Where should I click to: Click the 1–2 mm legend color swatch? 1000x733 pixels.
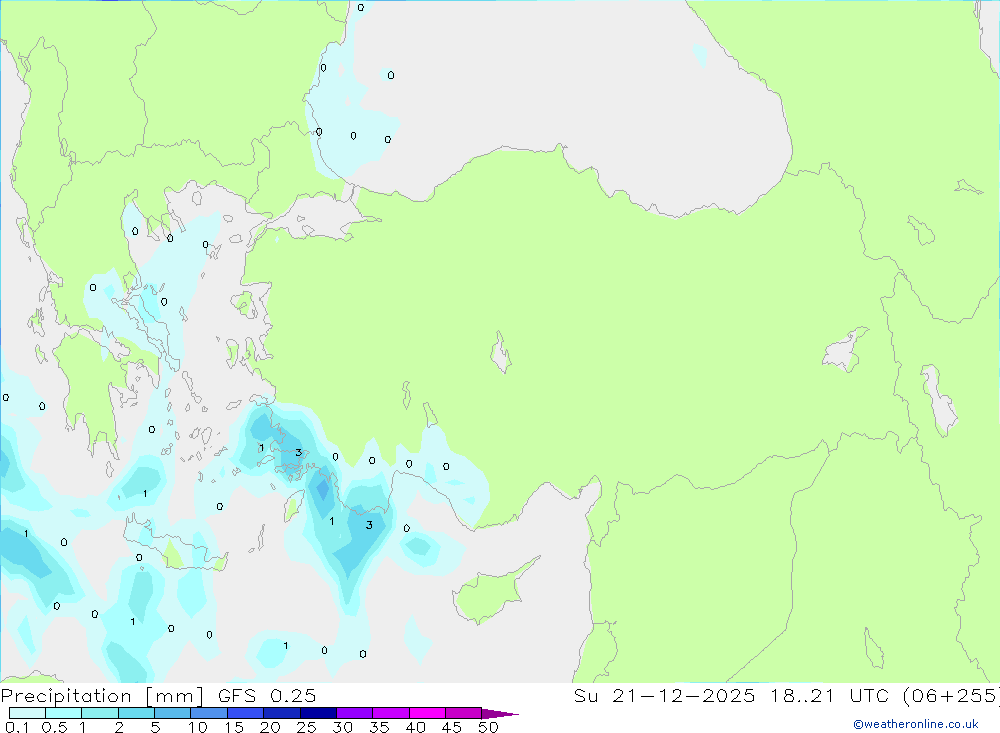(100, 713)
